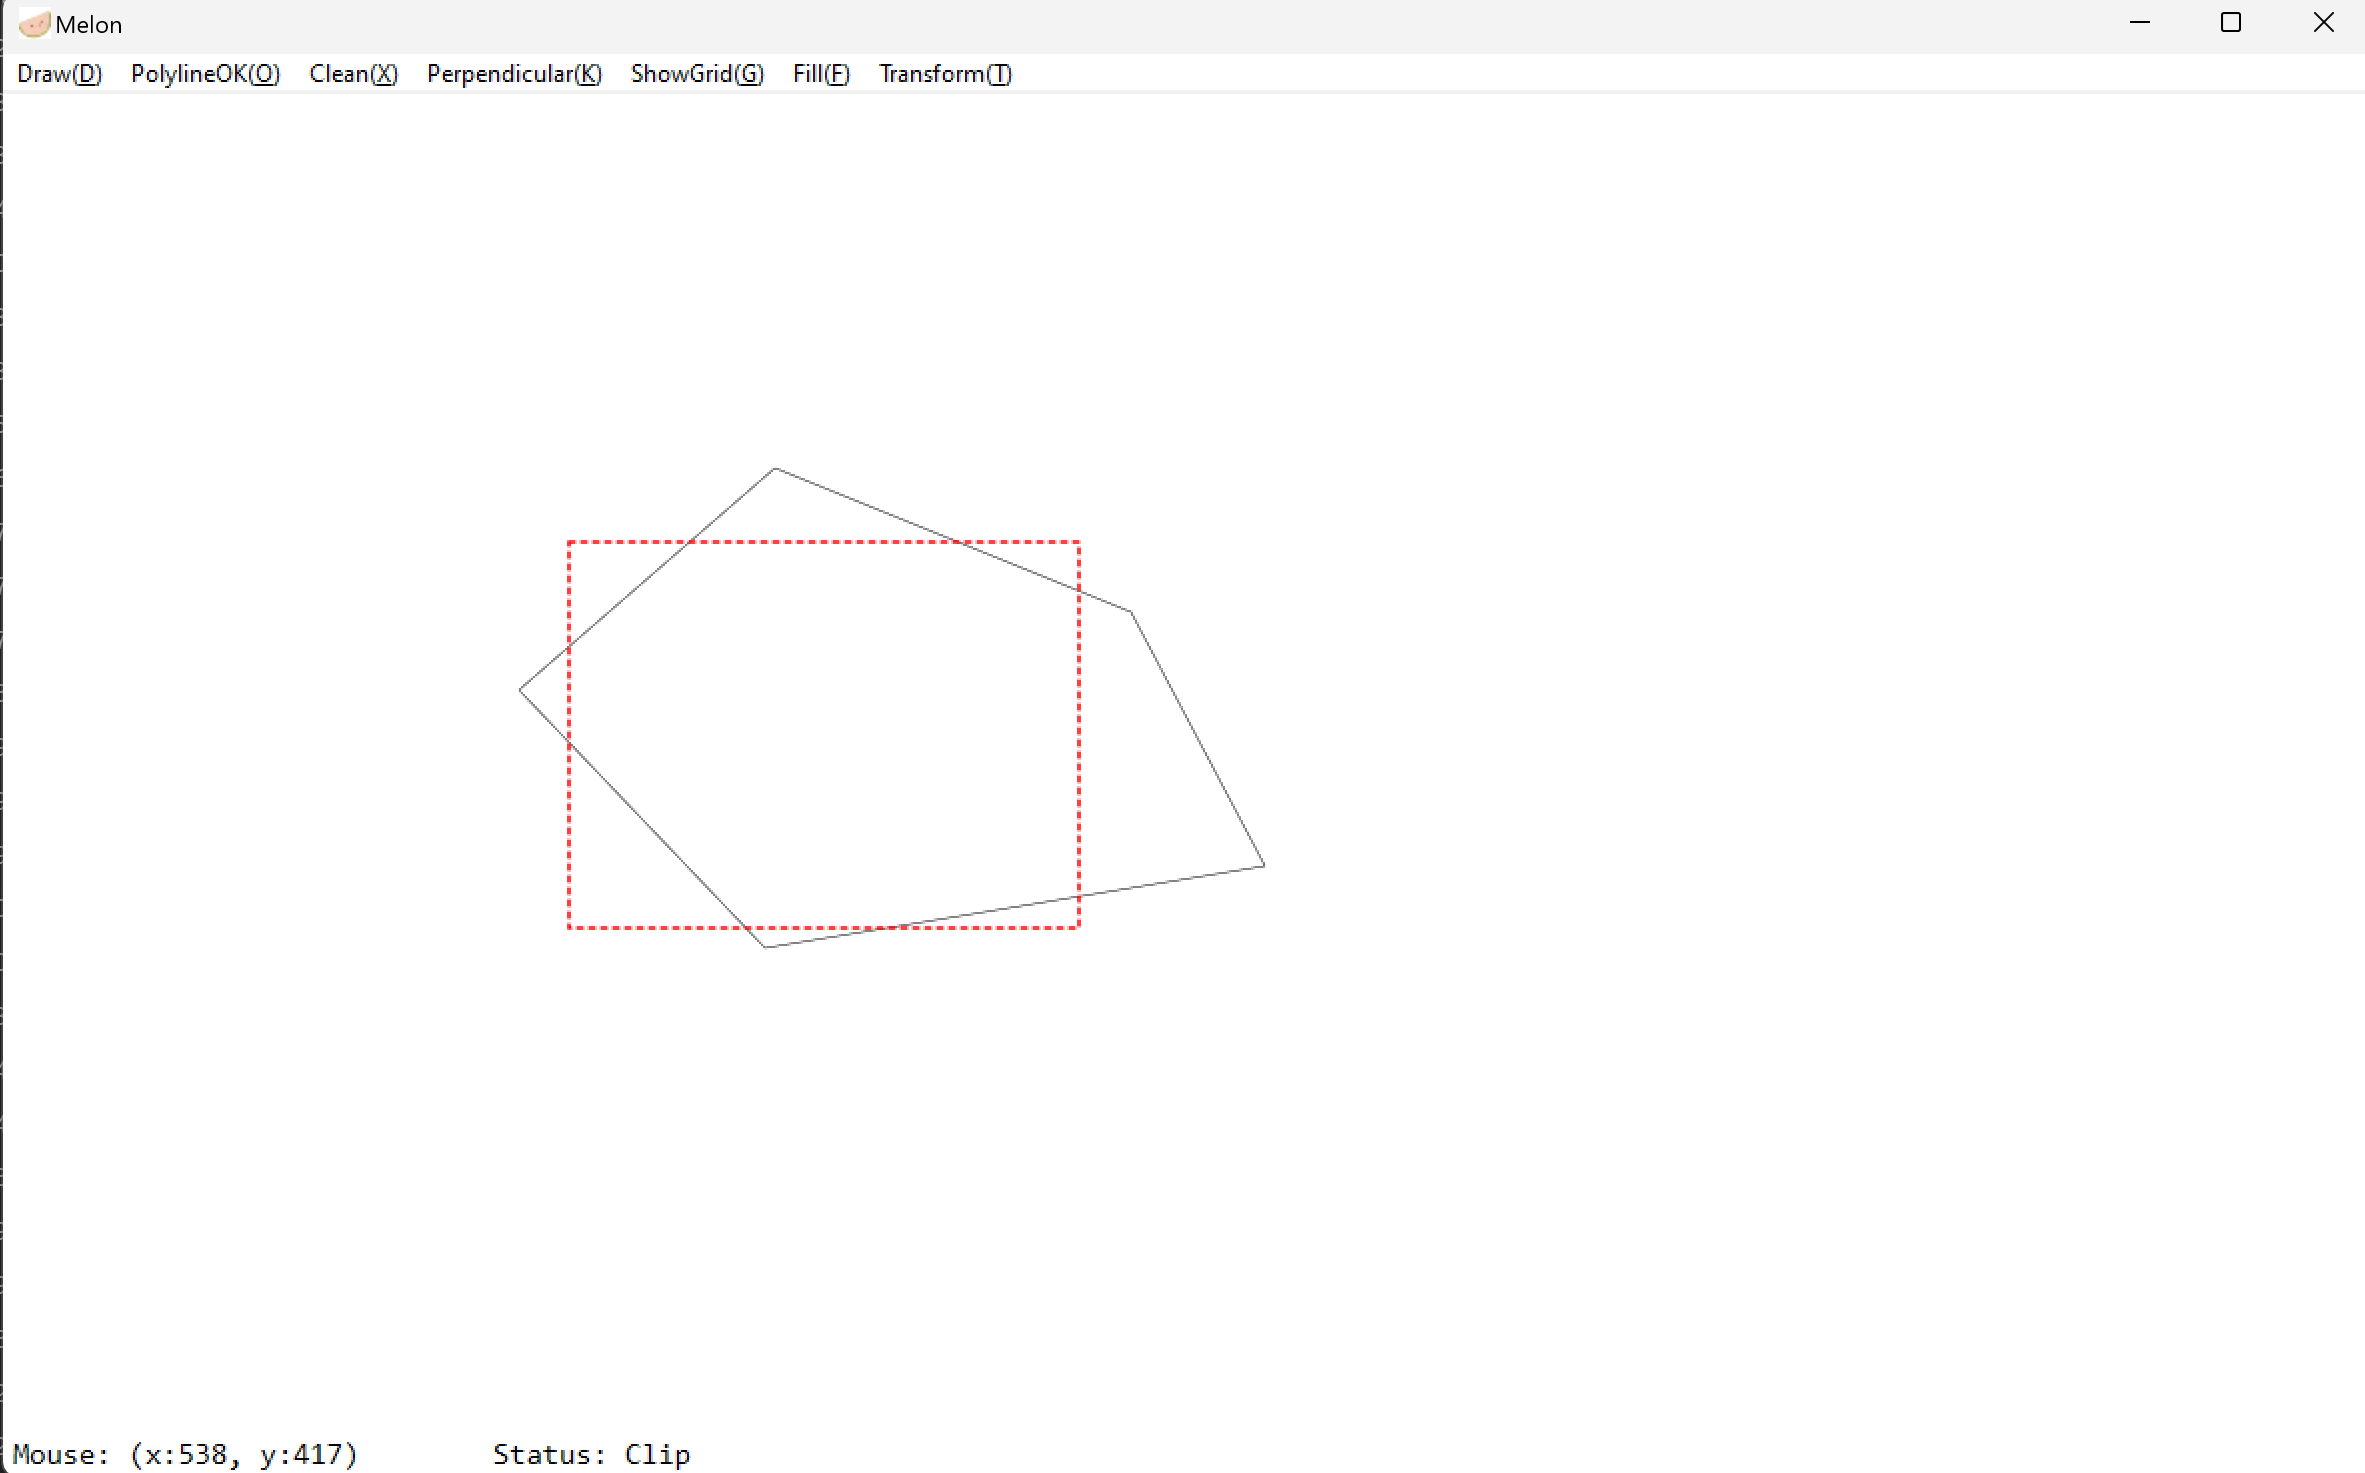Click the far right polygon vertex

[1264, 866]
